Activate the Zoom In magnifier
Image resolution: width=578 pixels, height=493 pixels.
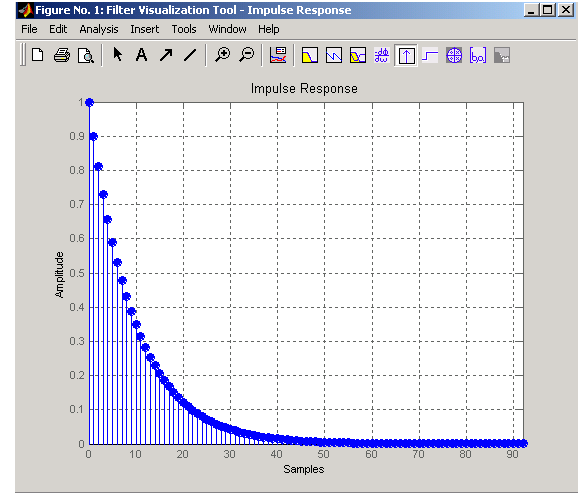point(223,55)
